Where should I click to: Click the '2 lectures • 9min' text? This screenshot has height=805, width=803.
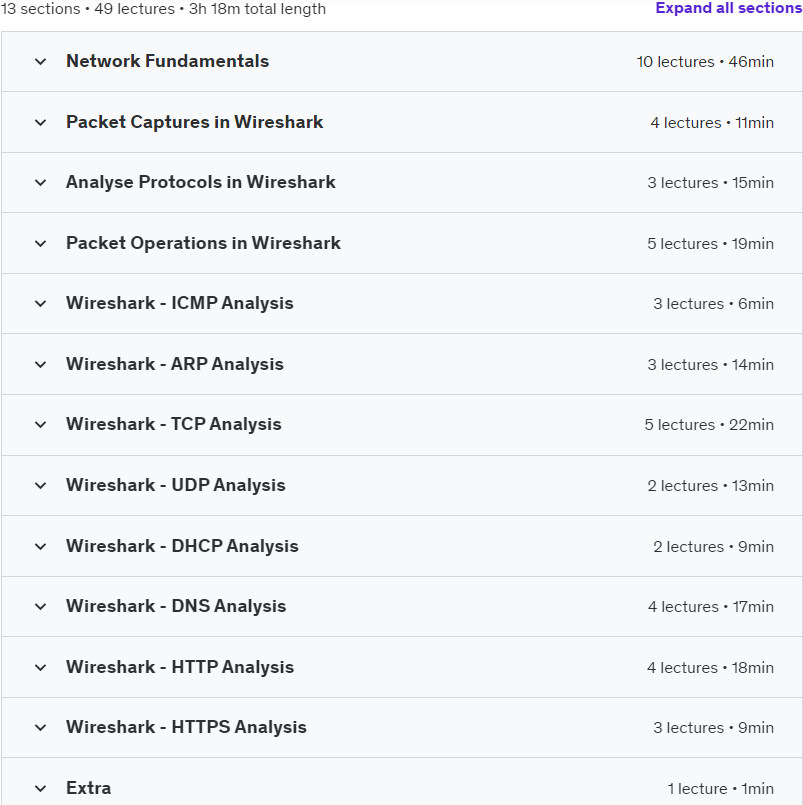(x=713, y=546)
